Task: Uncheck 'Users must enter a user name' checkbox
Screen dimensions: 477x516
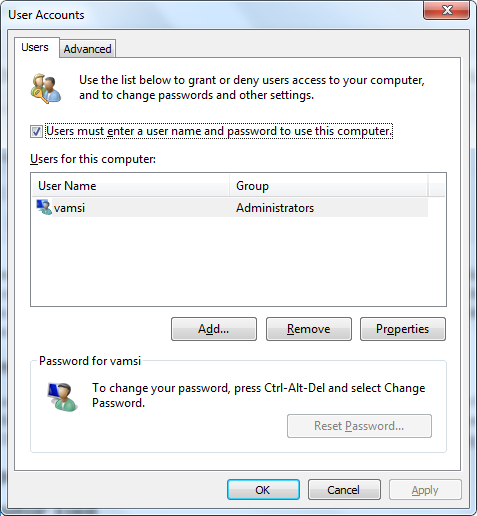Action: tap(36, 131)
